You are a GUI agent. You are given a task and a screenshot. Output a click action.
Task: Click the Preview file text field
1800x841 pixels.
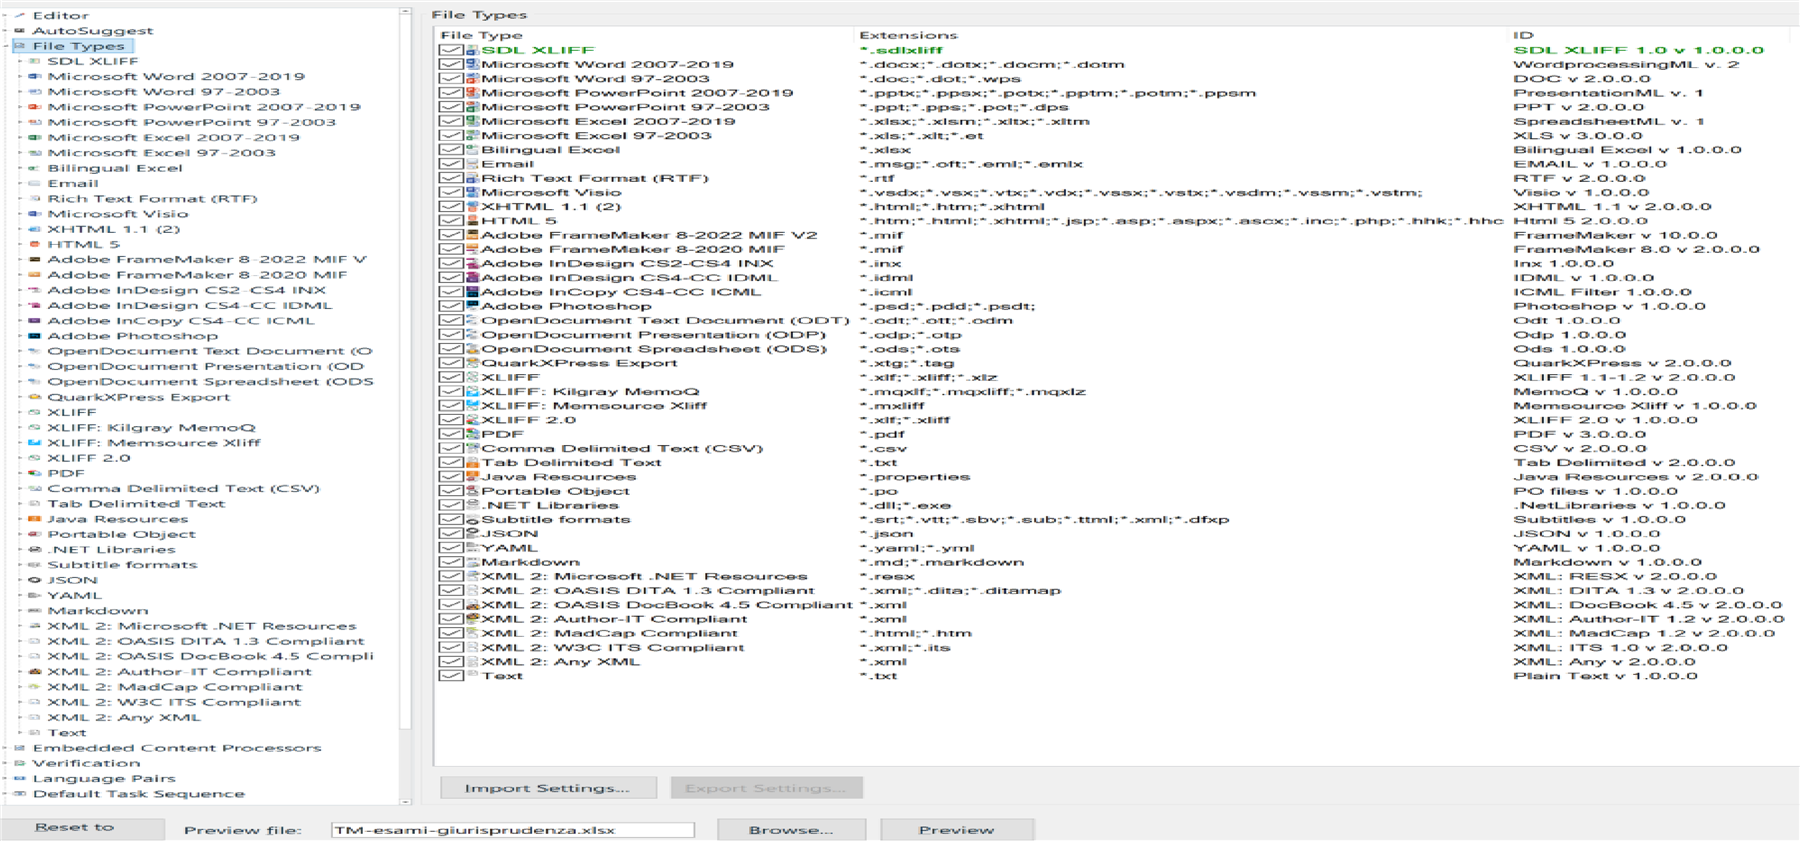(x=513, y=830)
